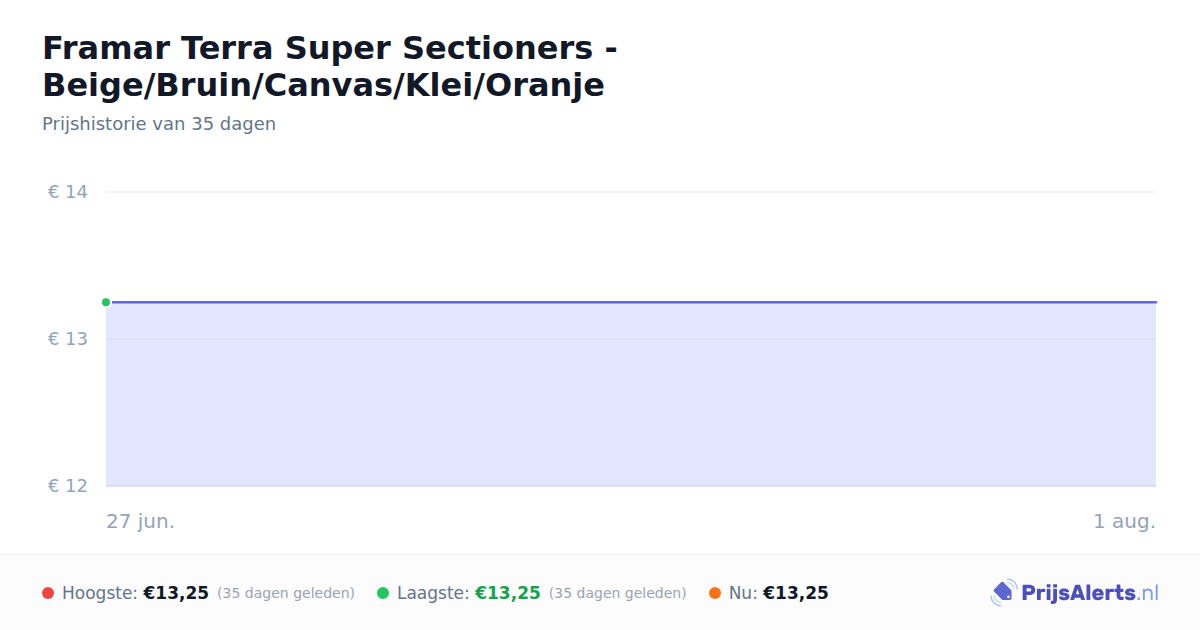The height and width of the screenshot is (630, 1200).
Task: Click the PrijsAlerts price tag logo icon
Action: point(1003,593)
